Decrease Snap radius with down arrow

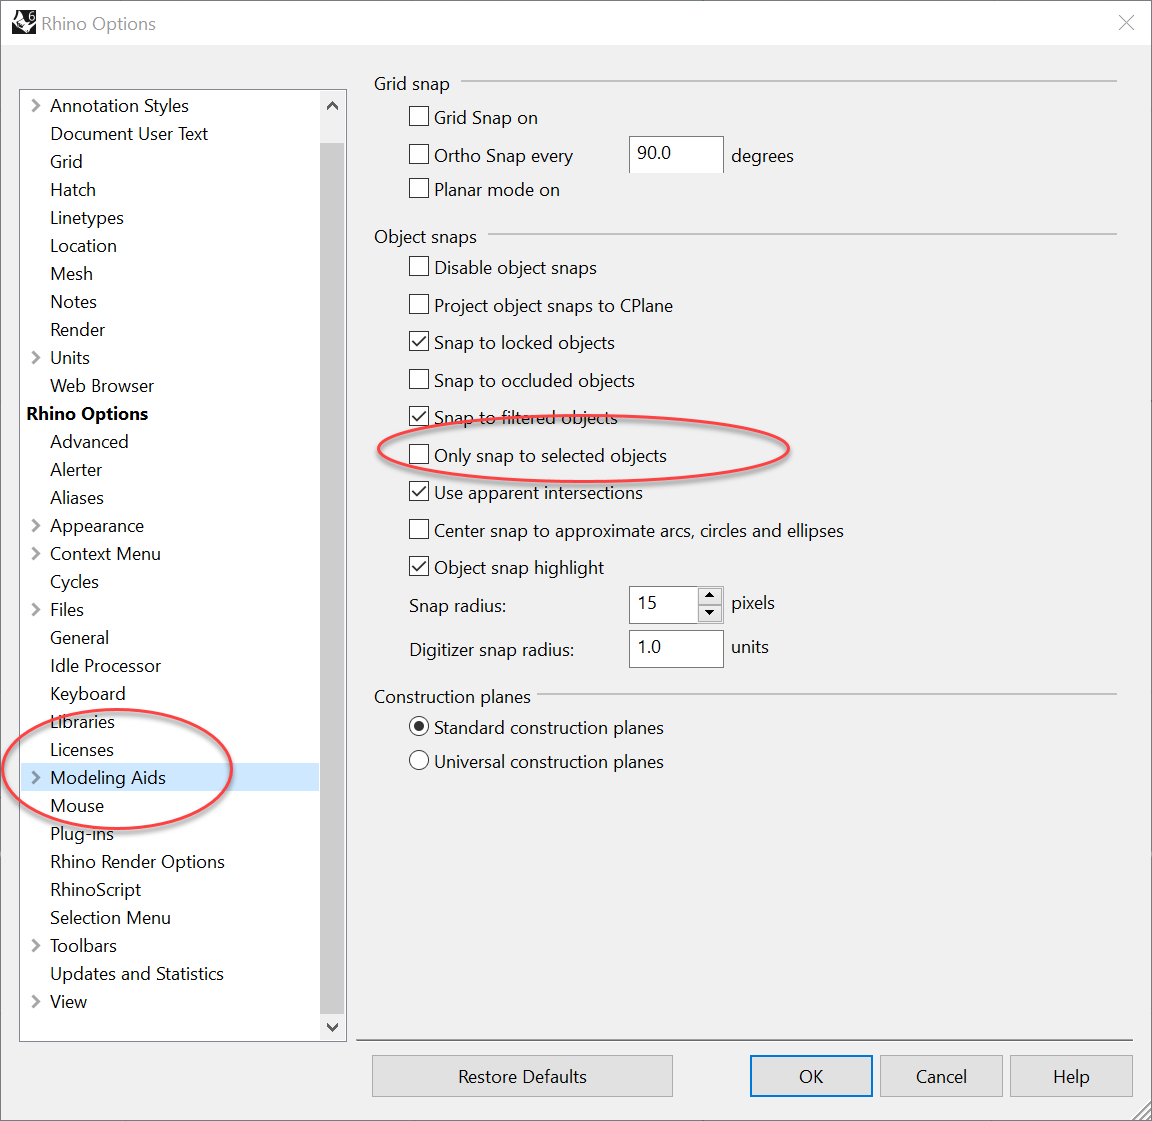point(710,613)
